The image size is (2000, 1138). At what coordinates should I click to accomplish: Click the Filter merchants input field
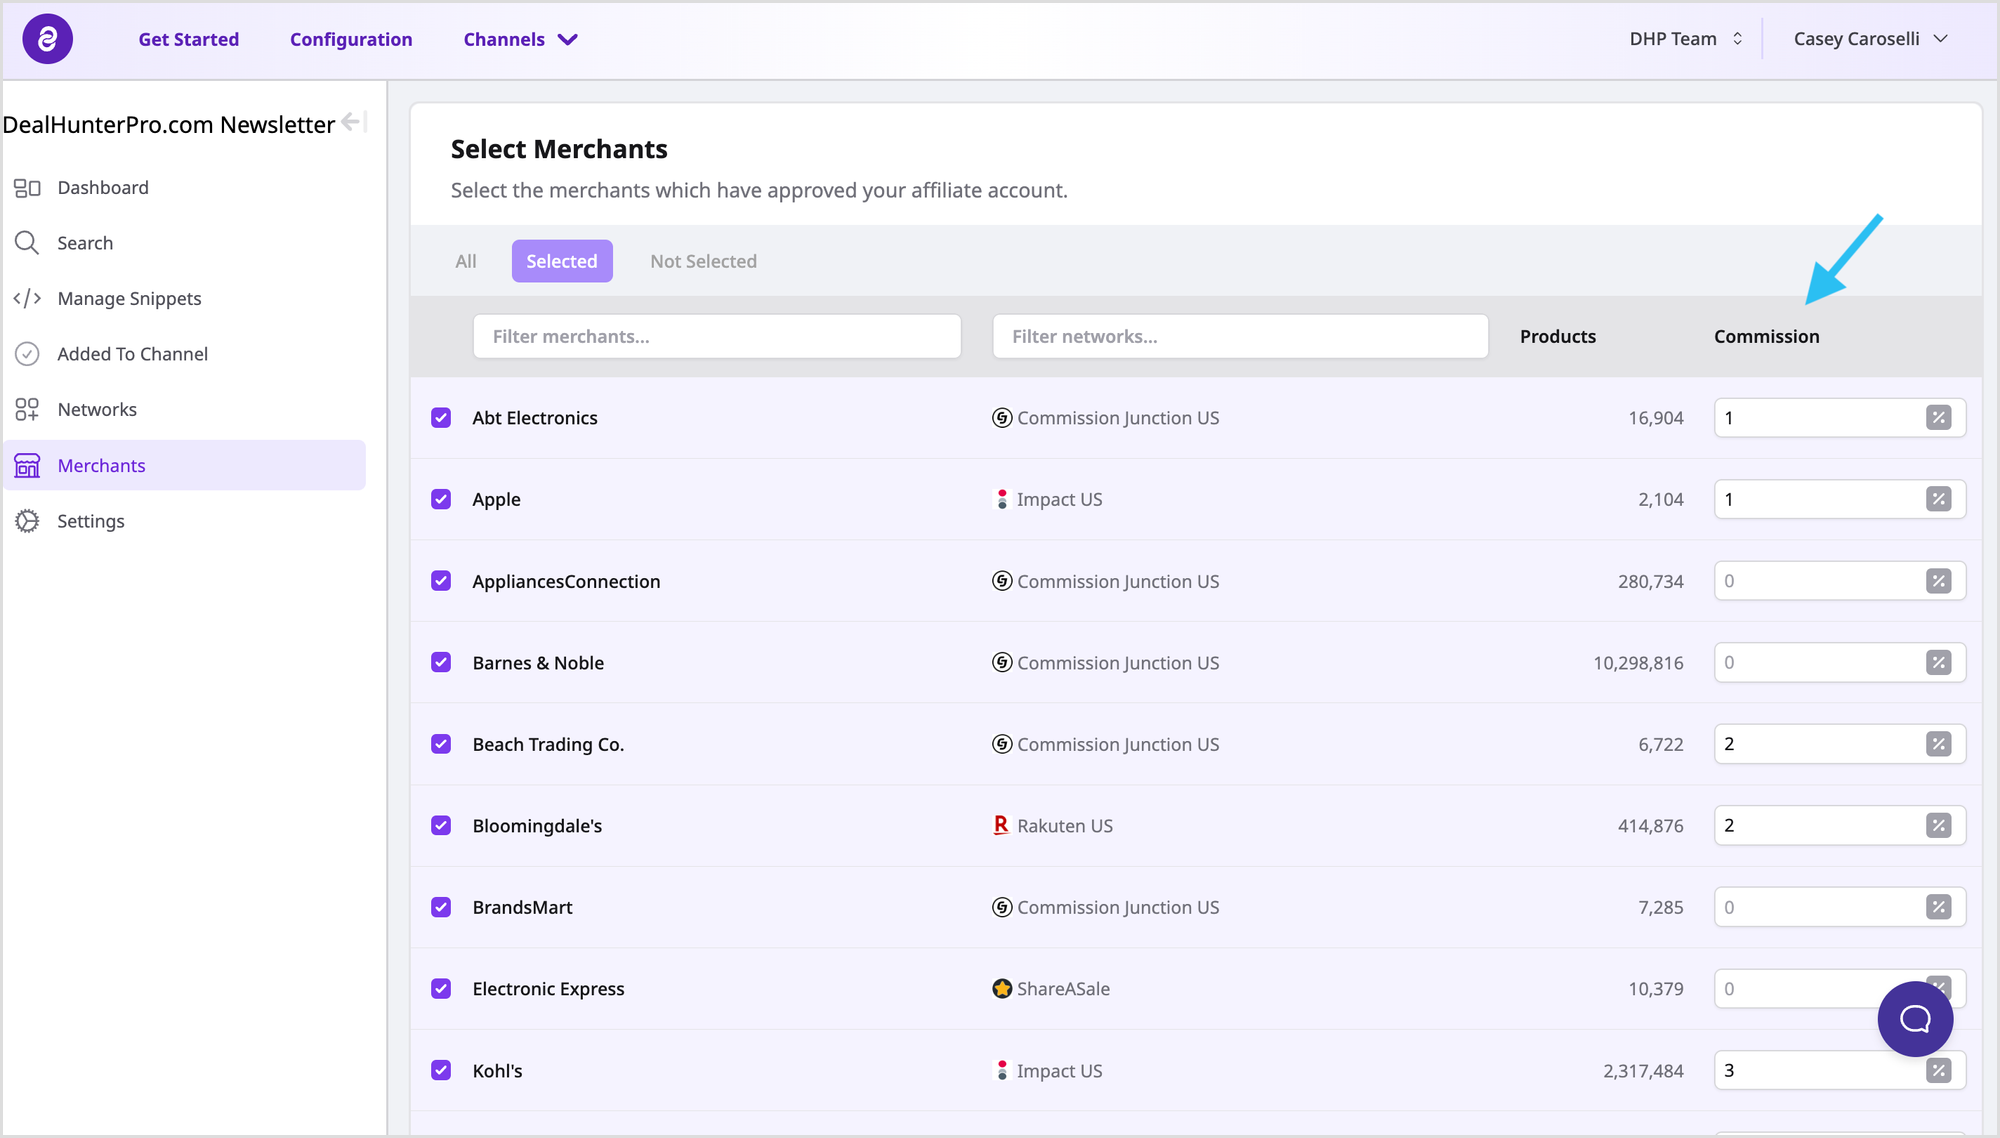coord(716,337)
